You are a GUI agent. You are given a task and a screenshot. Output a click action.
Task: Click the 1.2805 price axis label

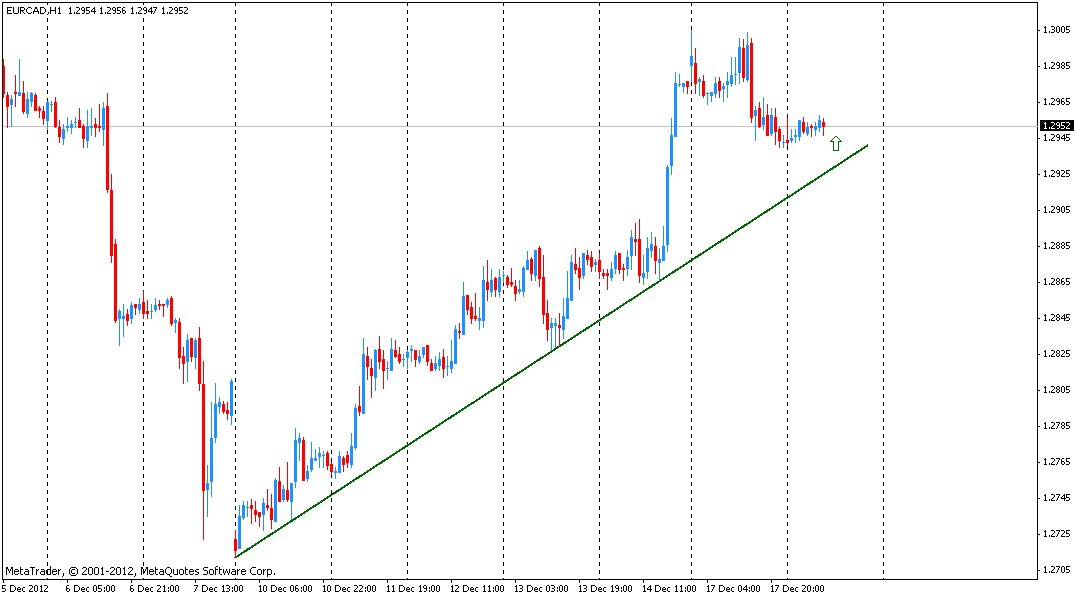1056,390
